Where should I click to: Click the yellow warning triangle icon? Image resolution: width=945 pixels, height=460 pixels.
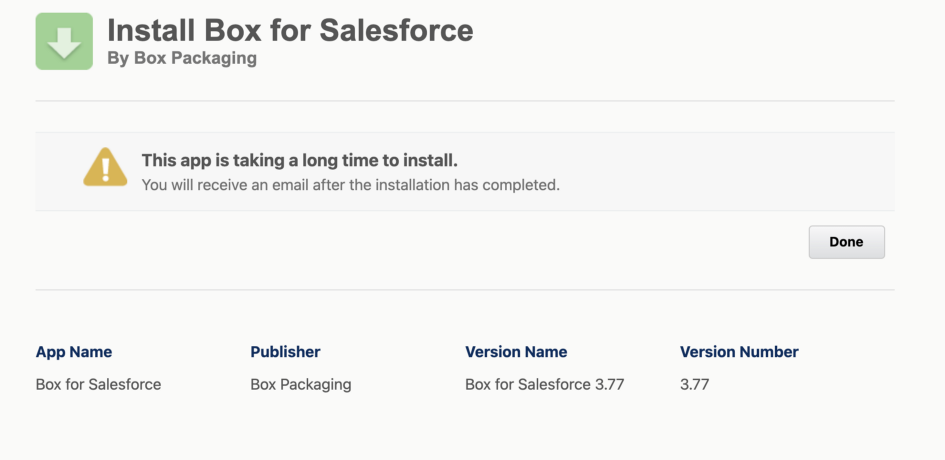click(104, 168)
